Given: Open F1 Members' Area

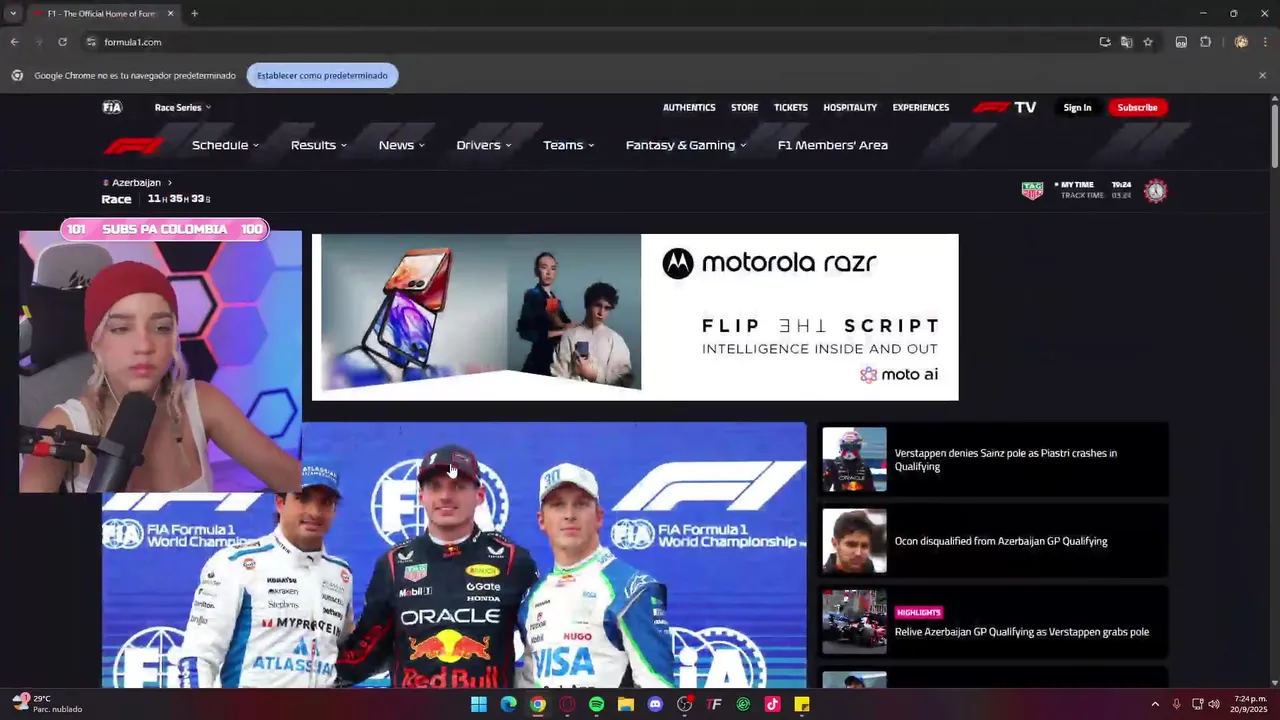Looking at the screenshot, I should coord(833,145).
